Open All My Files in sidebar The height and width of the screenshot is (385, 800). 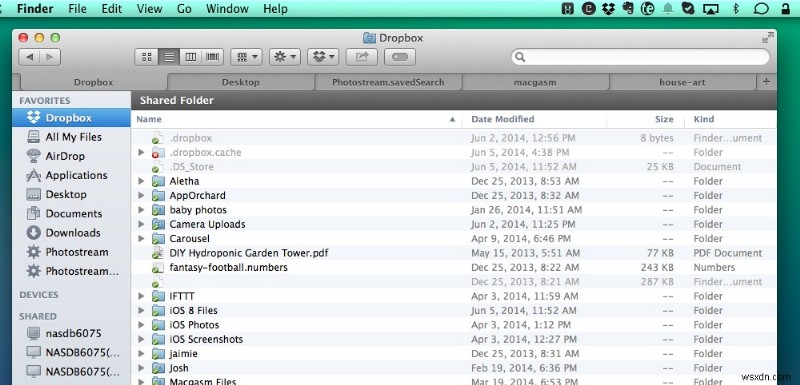pyautogui.click(x=71, y=137)
